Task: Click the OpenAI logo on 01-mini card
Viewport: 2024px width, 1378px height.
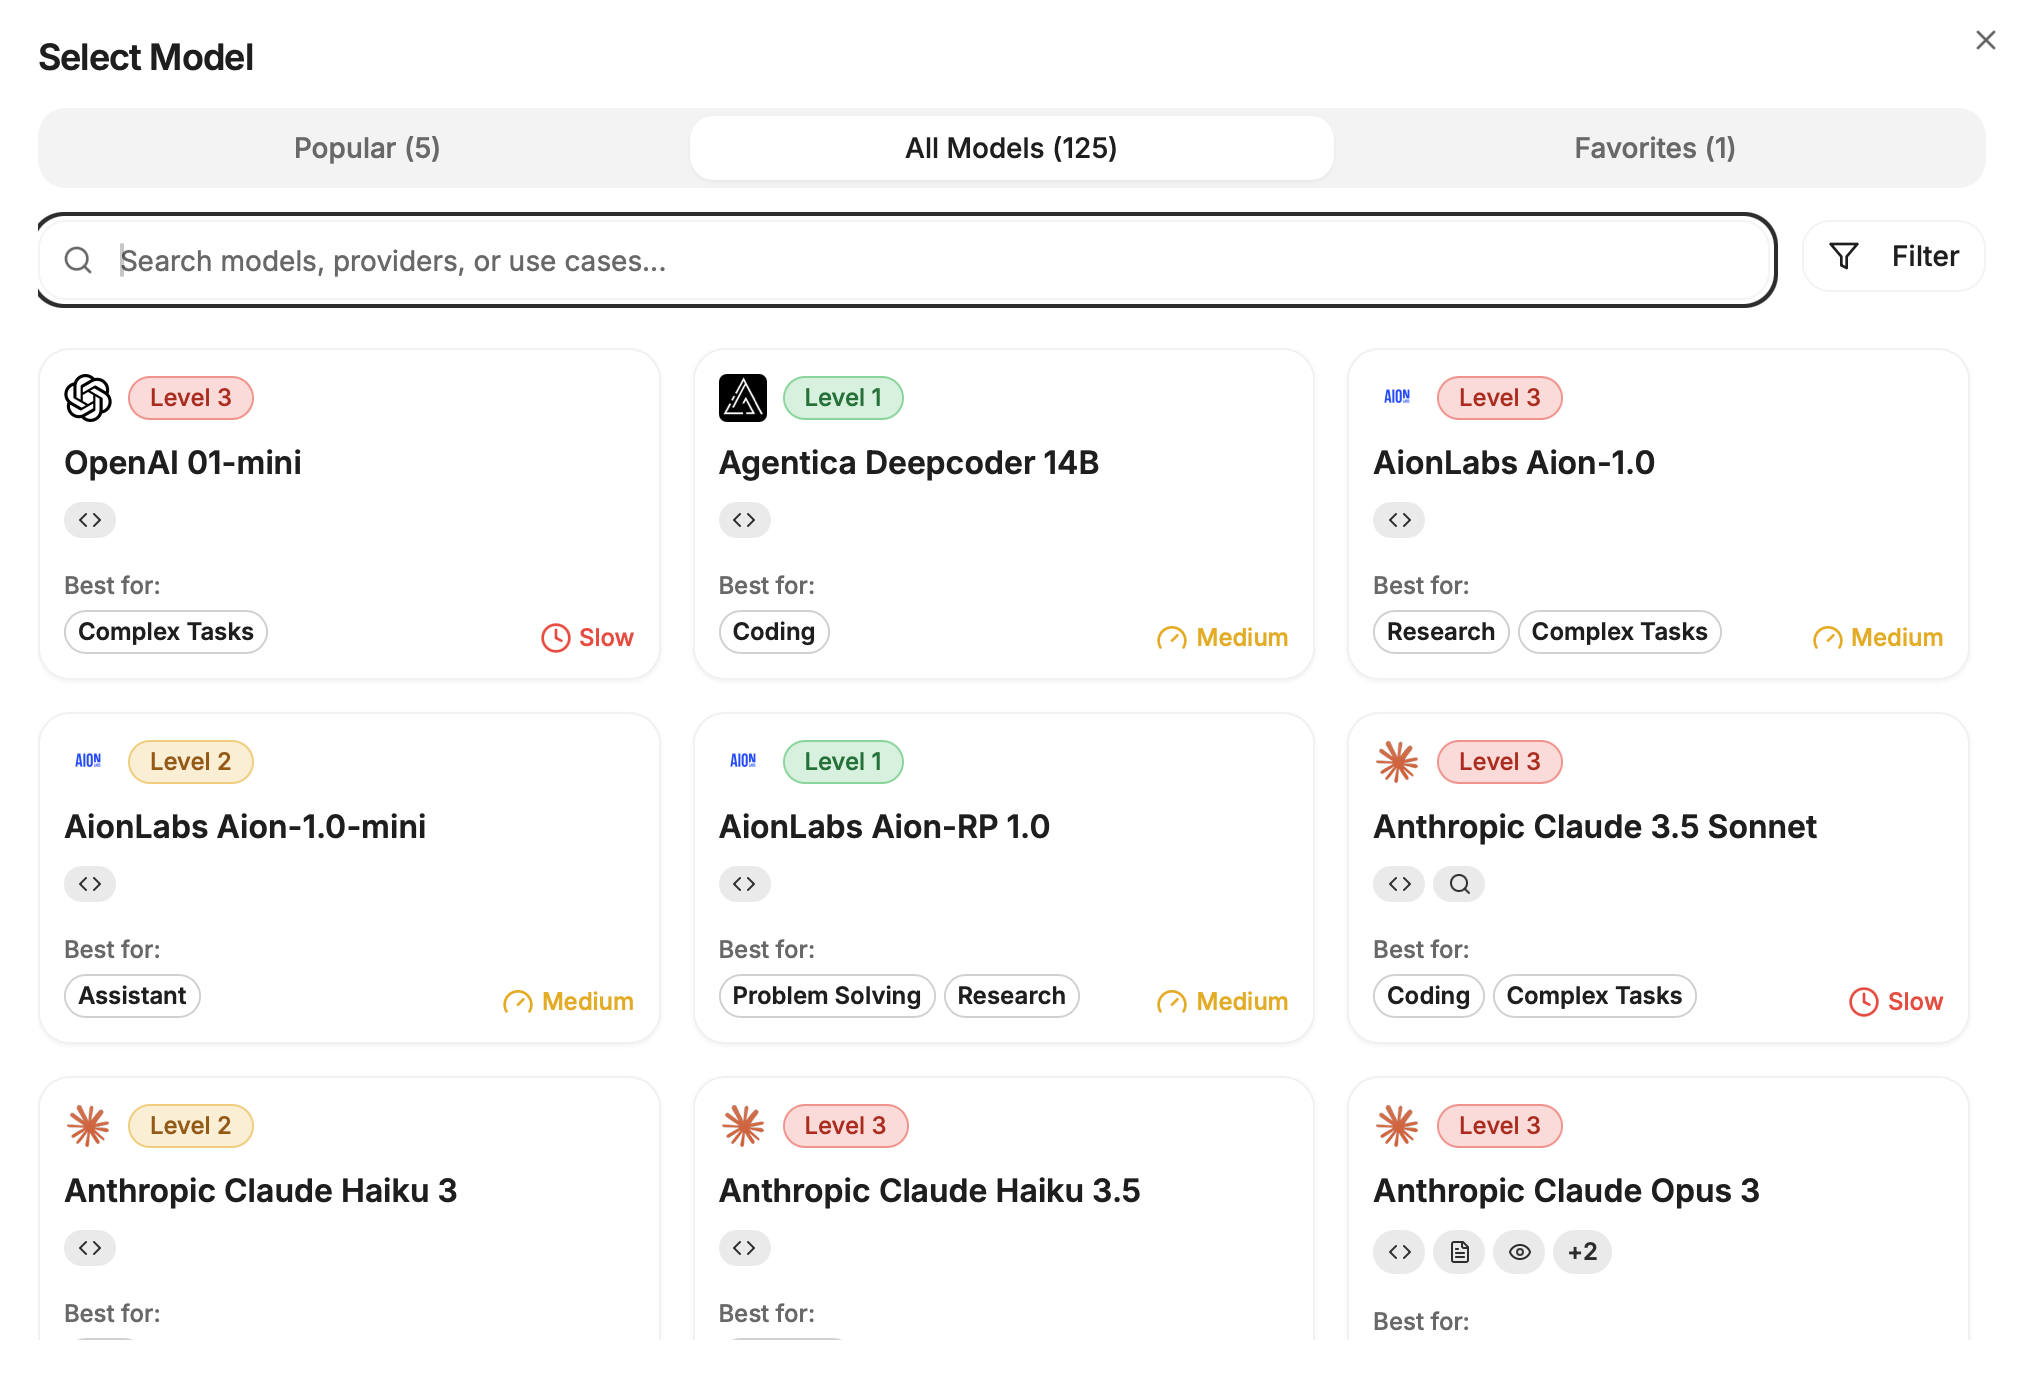Action: pyautogui.click(x=88, y=398)
